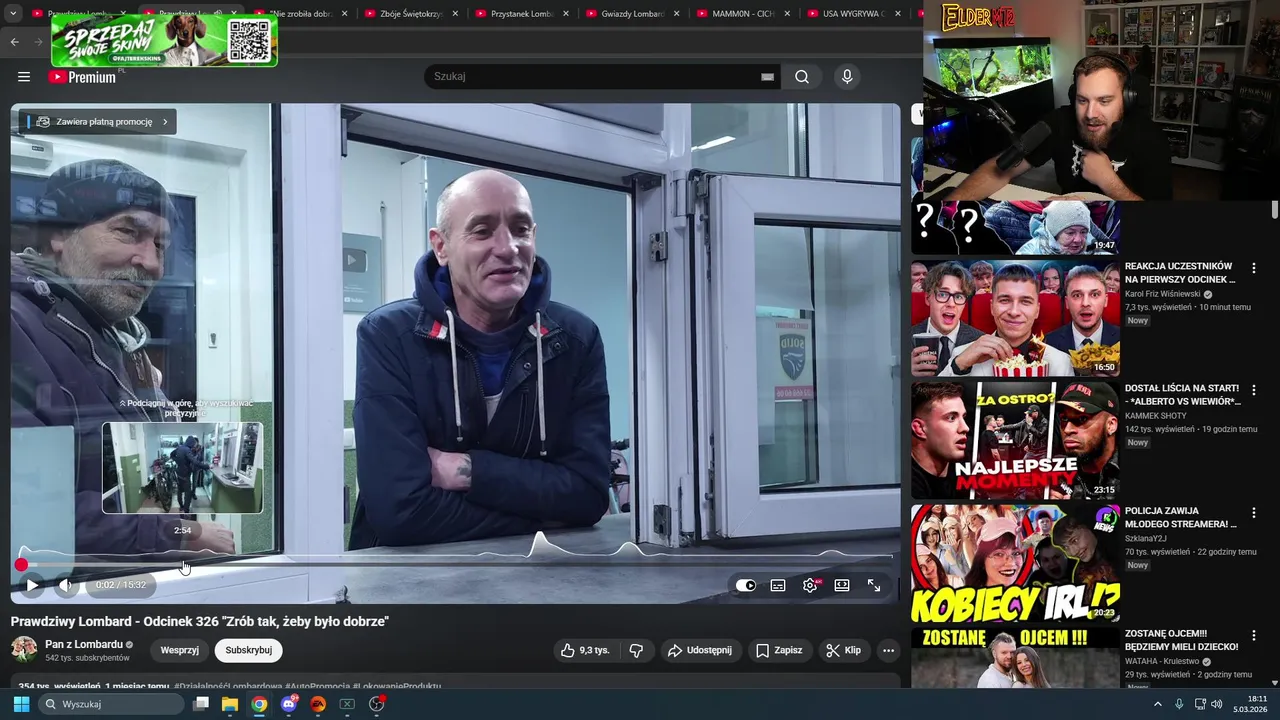Open options for 'POLICJA ZAWIJA MŁODEGO STREAMERA' video

tap(1254, 513)
